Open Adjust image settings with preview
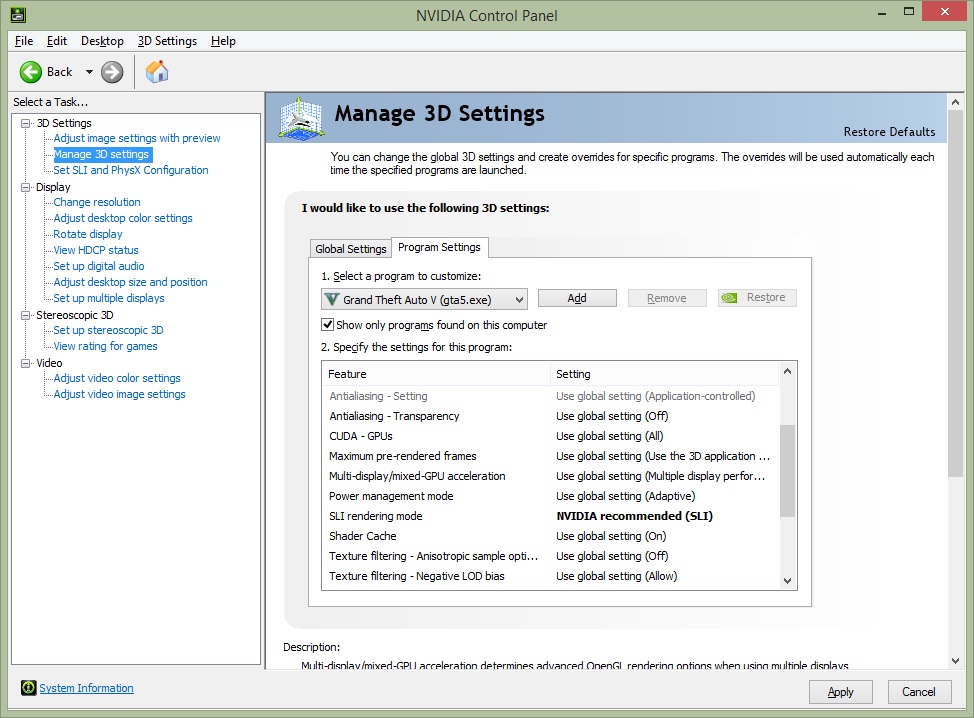Viewport: 974px width, 718px height. 137,138
